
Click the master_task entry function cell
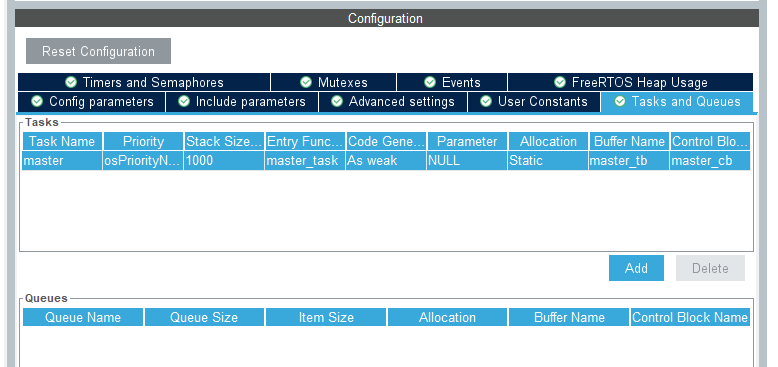point(305,161)
